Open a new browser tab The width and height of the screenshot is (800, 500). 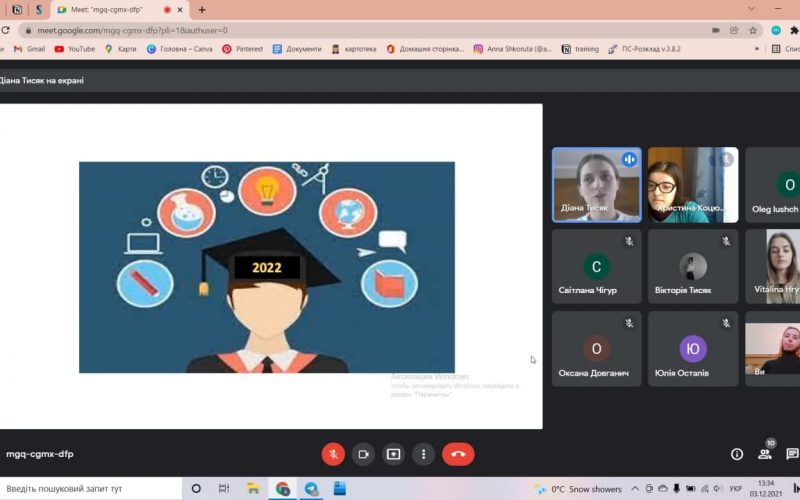click(x=202, y=10)
